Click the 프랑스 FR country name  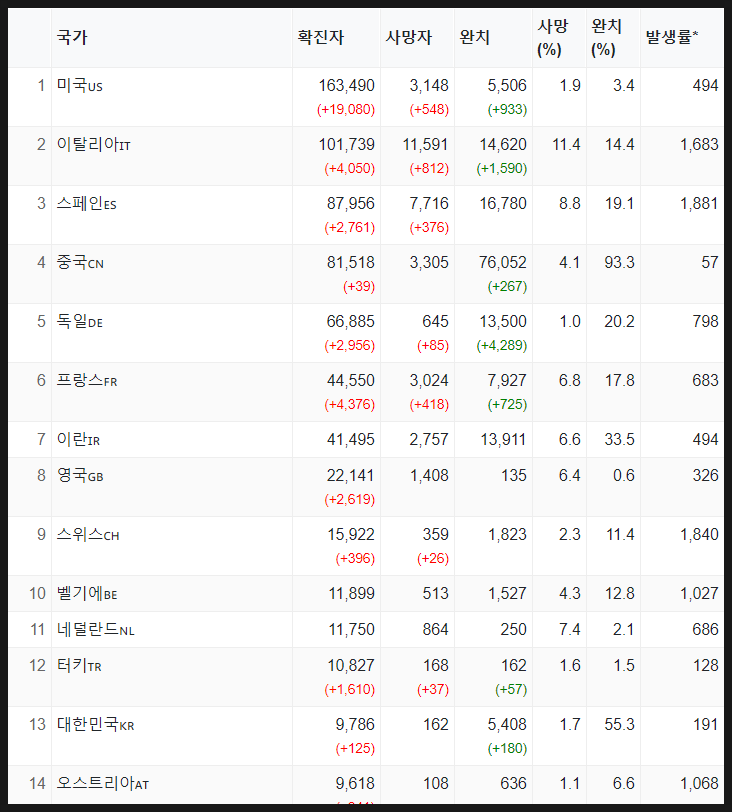[87, 380]
